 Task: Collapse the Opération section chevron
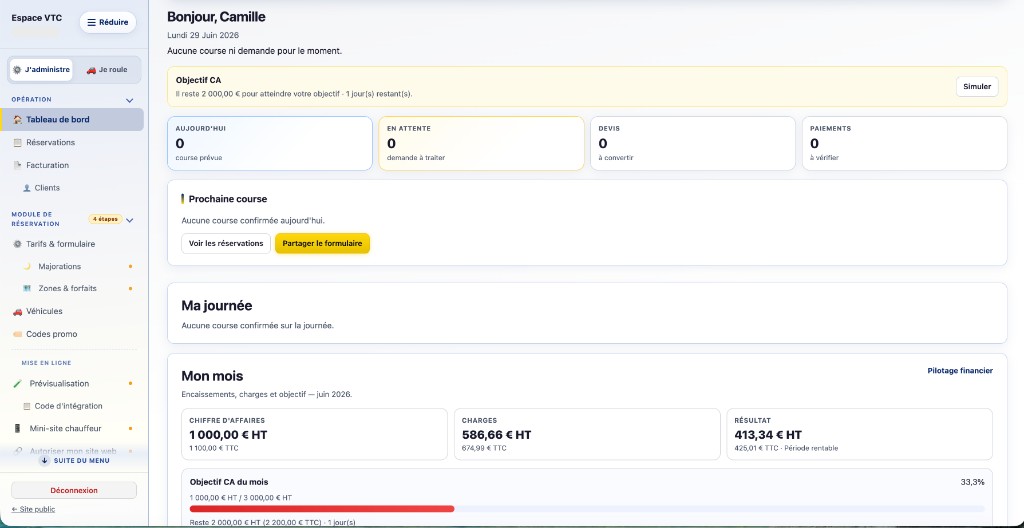(x=129, y=101)
